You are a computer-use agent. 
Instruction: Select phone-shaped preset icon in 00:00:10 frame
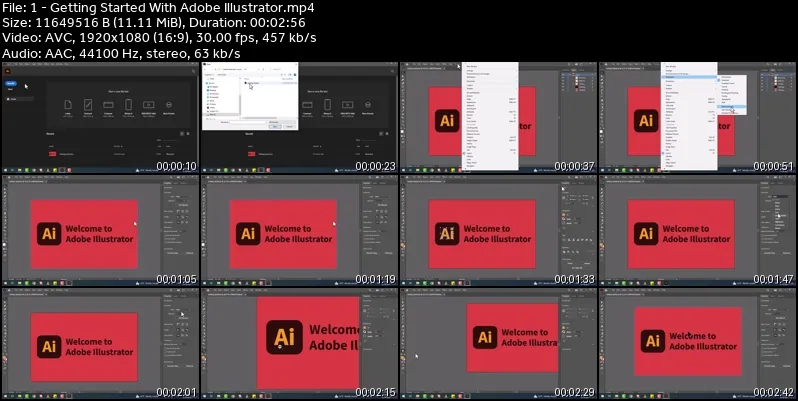click(x=128, y=104)
